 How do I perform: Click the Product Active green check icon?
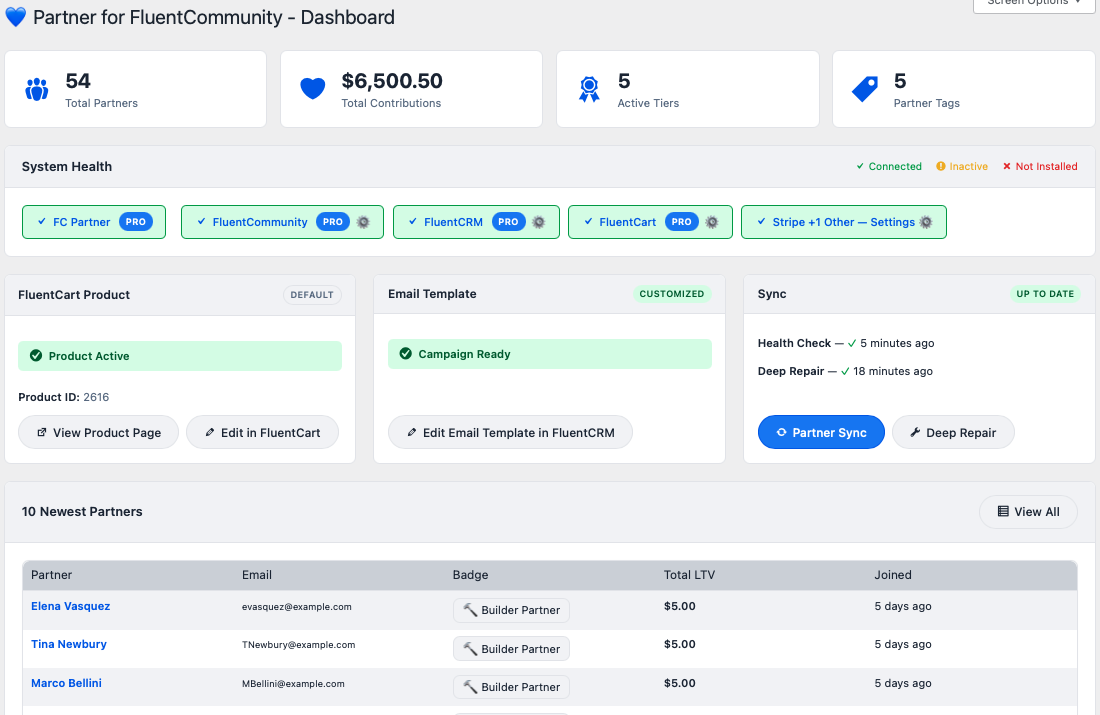point(36,356)
